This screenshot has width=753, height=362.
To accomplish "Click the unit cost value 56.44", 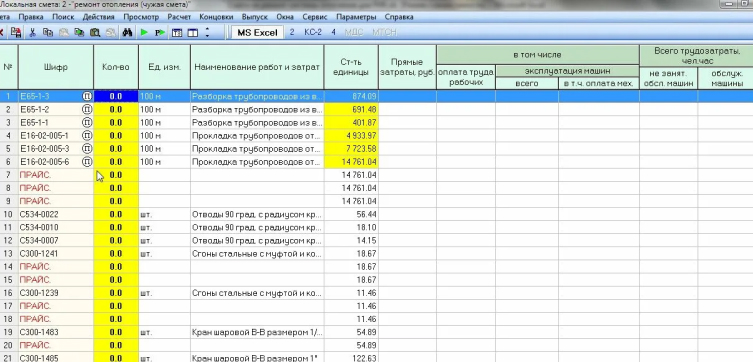I will pyautogui.click(x=351, y=214).
